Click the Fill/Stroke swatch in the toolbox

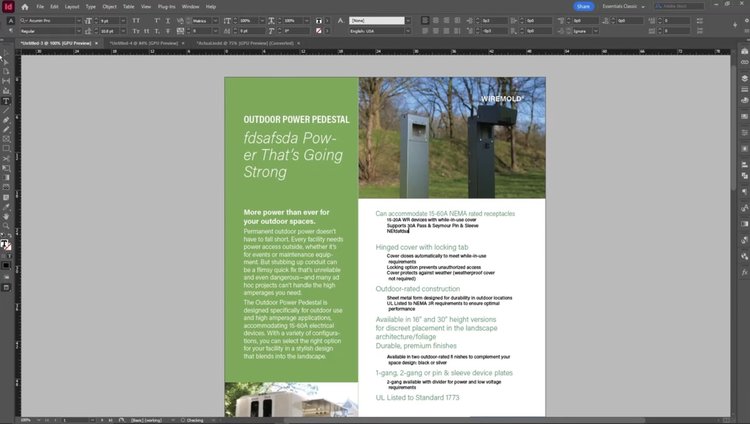(x=5, y=245)
